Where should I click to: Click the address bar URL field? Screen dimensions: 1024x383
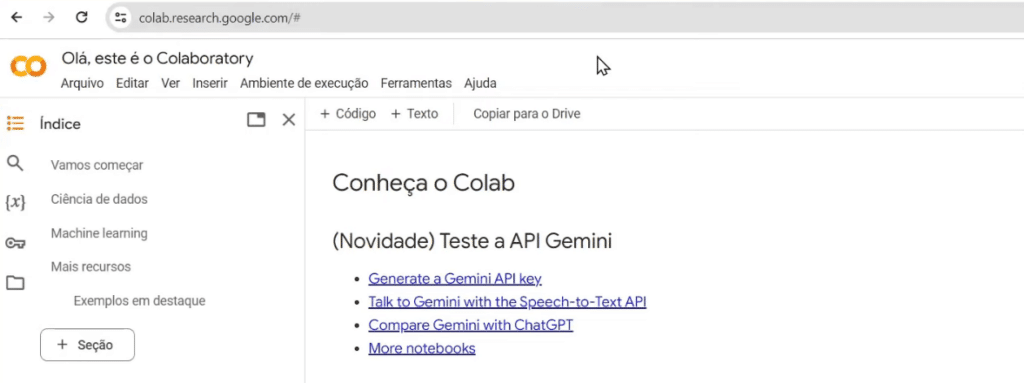[562, 18]
